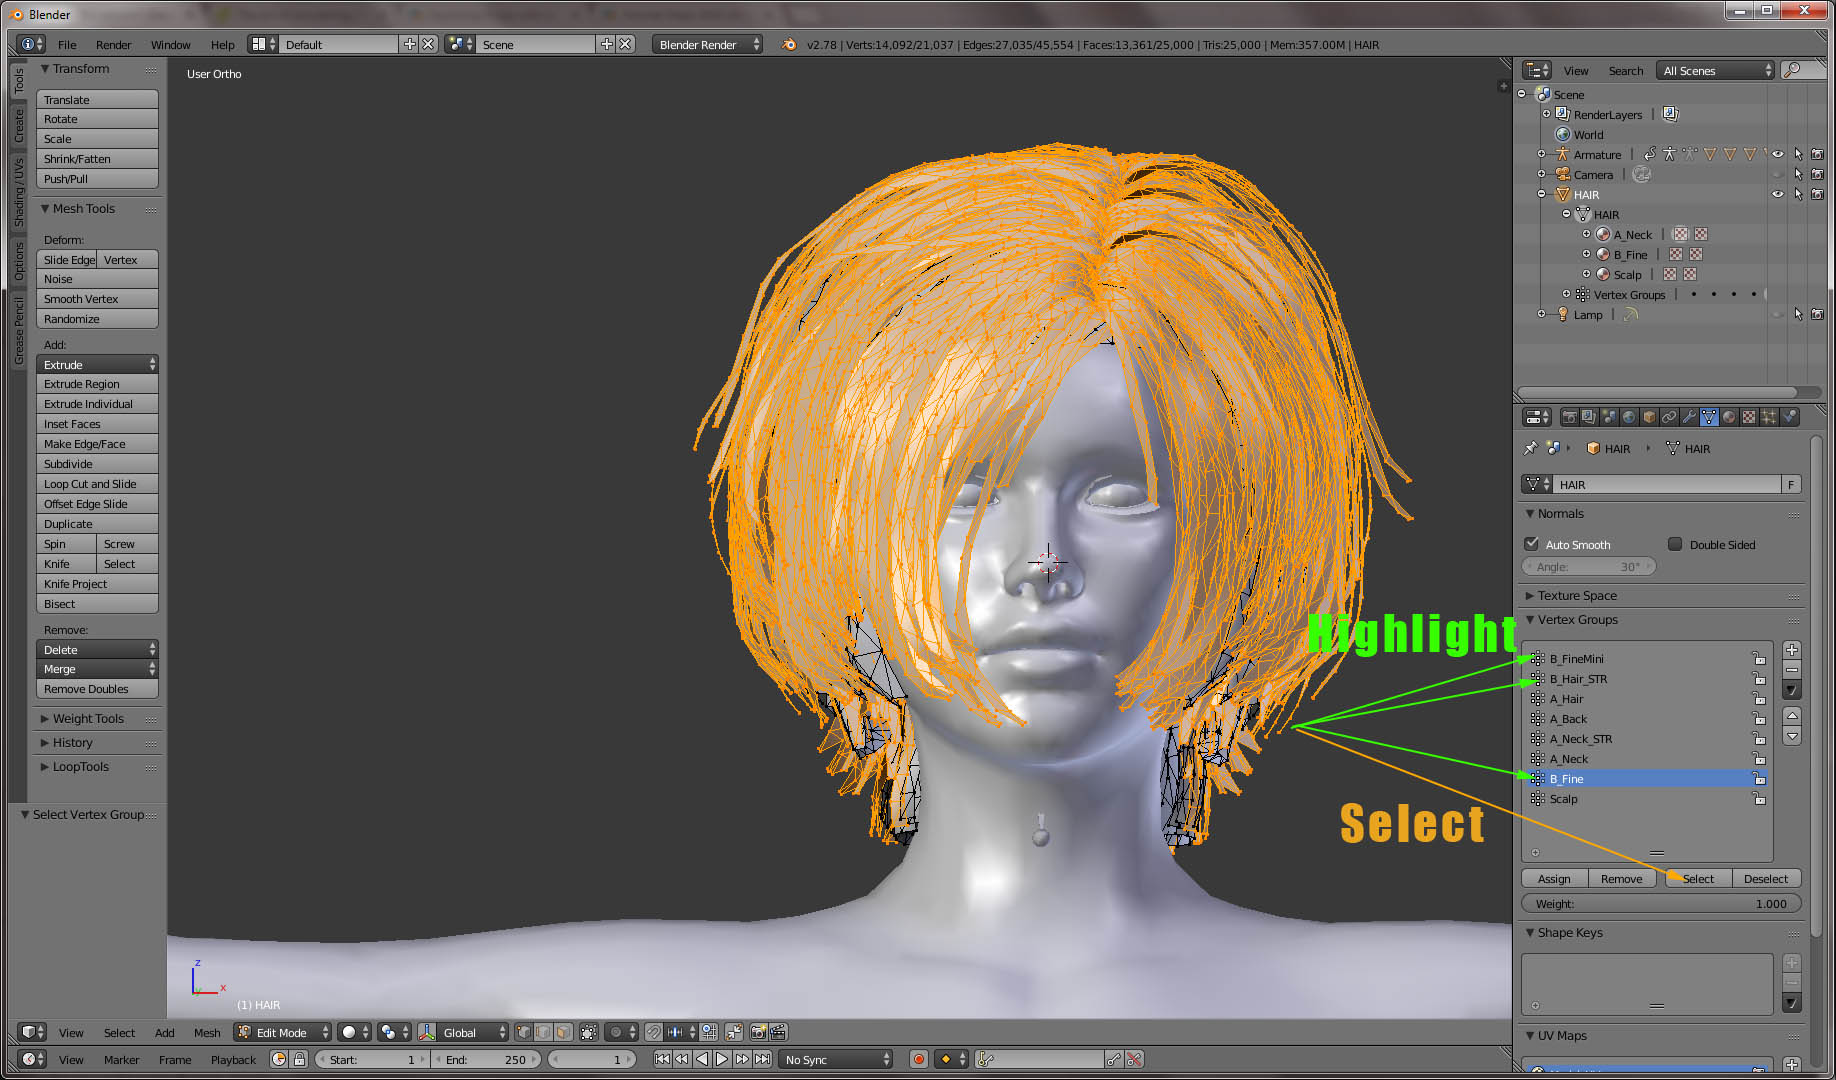Open the Render menu
Viewport: 1836px width, 1080px height.
pos(113,44)
